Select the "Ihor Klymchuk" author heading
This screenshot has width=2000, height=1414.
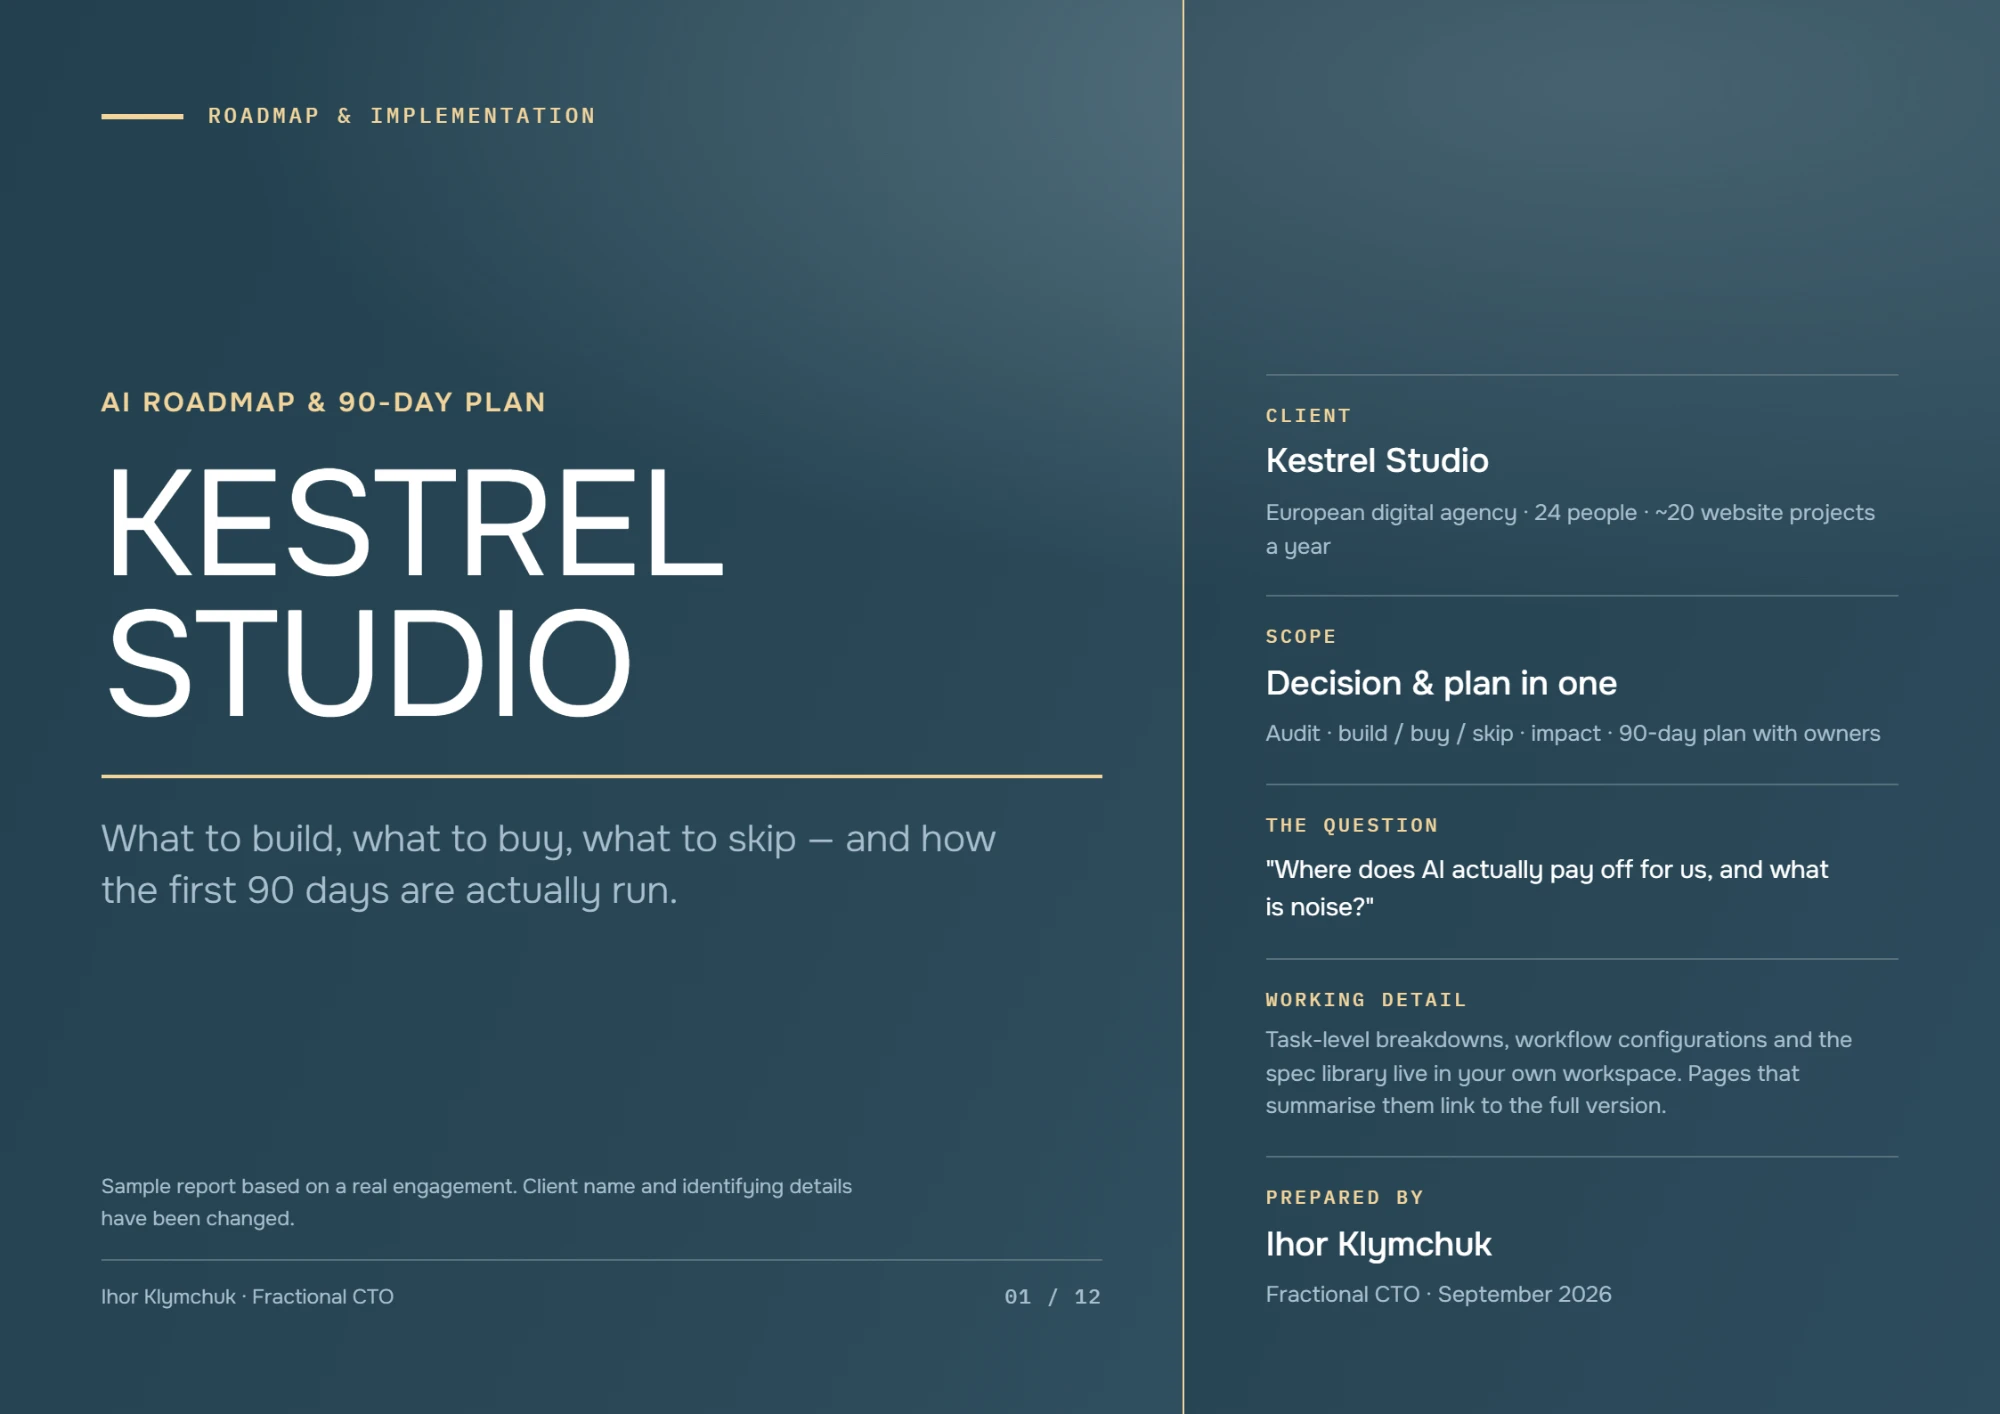pos(1378,1245)
